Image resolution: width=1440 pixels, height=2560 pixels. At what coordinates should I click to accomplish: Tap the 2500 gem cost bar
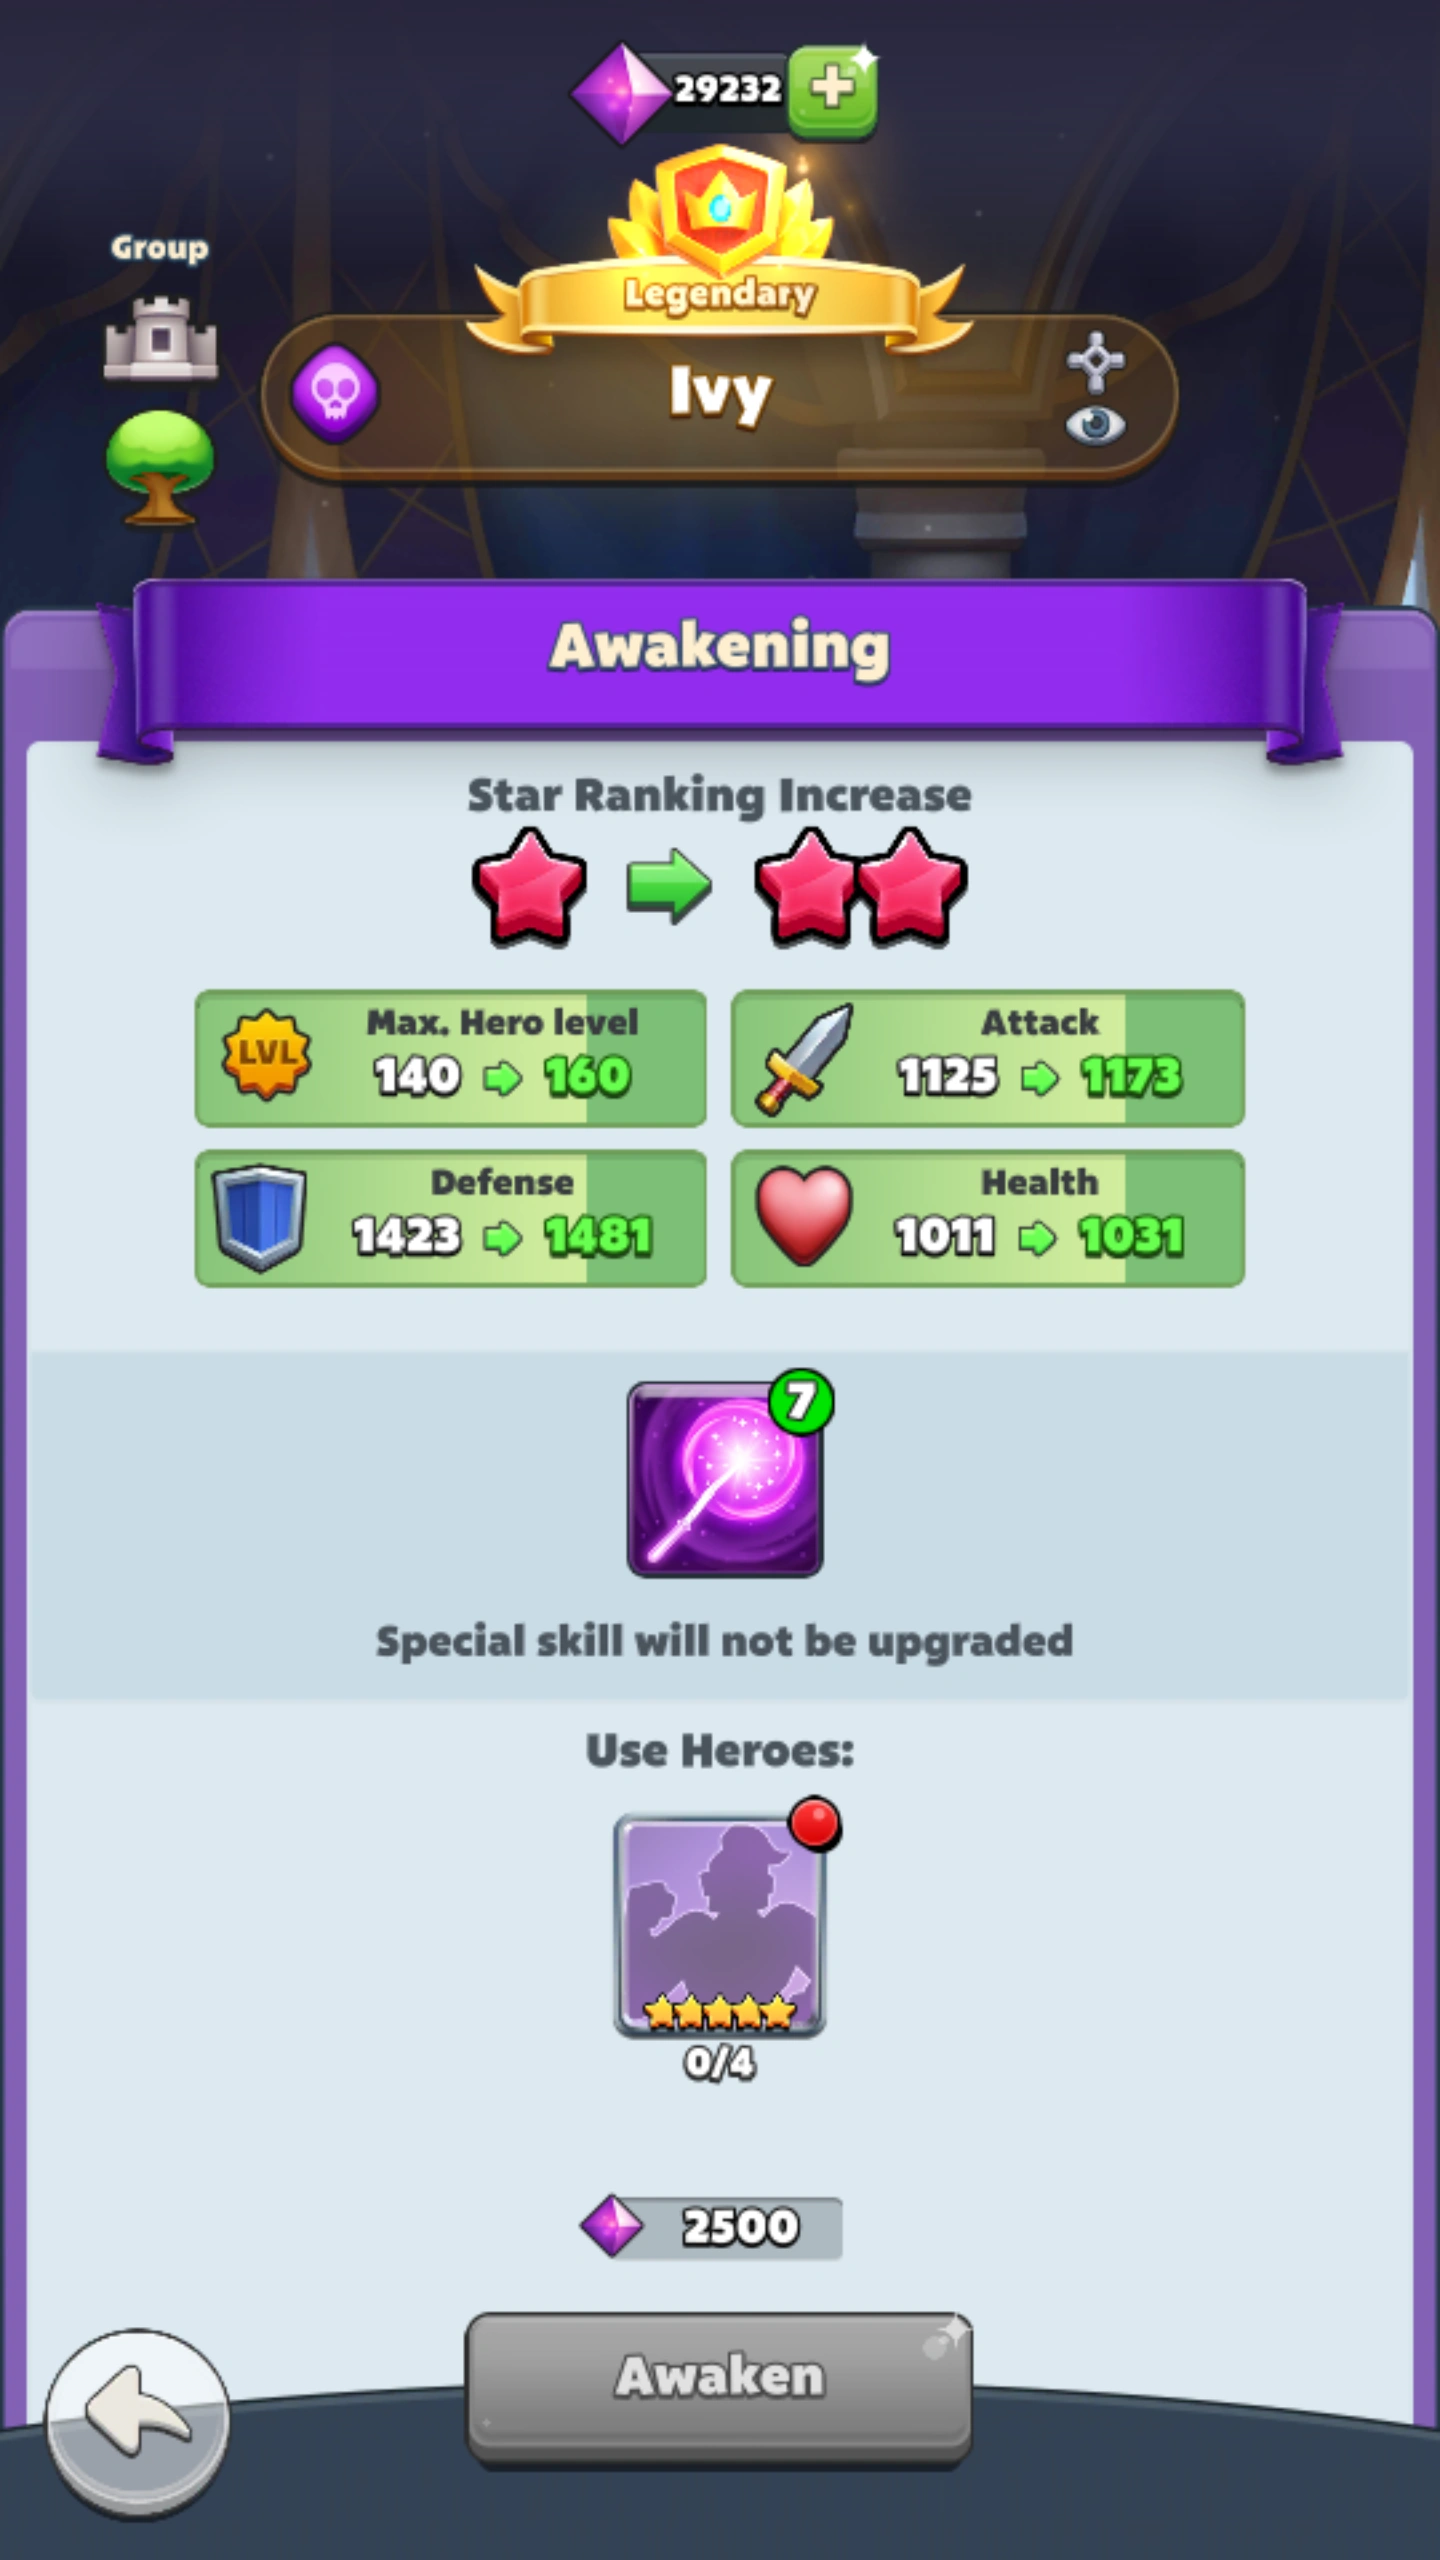click(x=712, y=2227)
